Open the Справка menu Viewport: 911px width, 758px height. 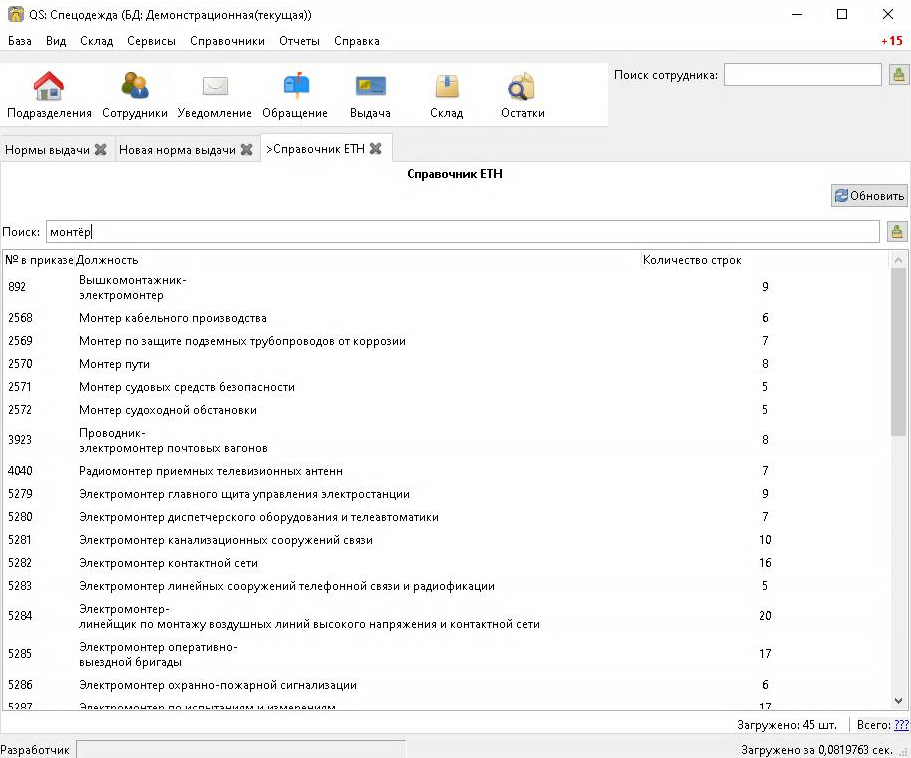[x=357, y=41]
